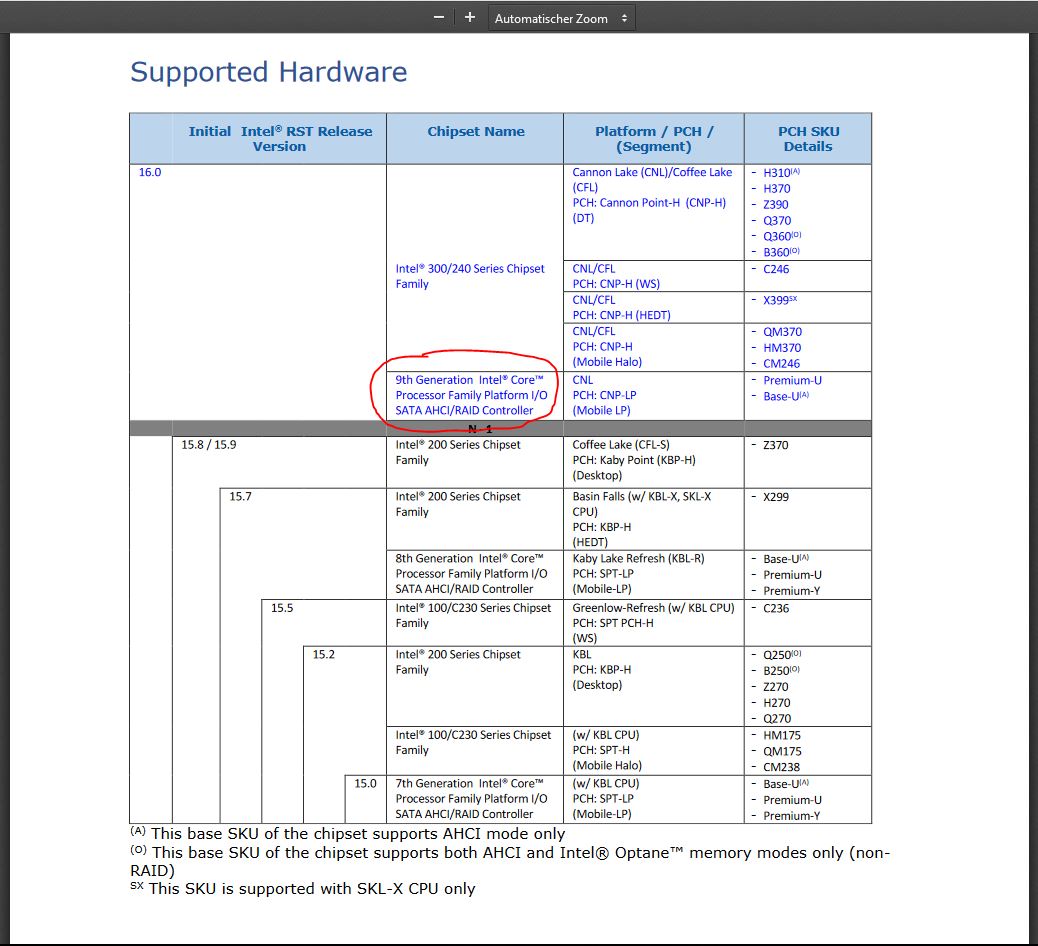The width and height of the screenshot is (1038, 946).
Task: Click the zoom in plus icon
Action: pos(469,18)
